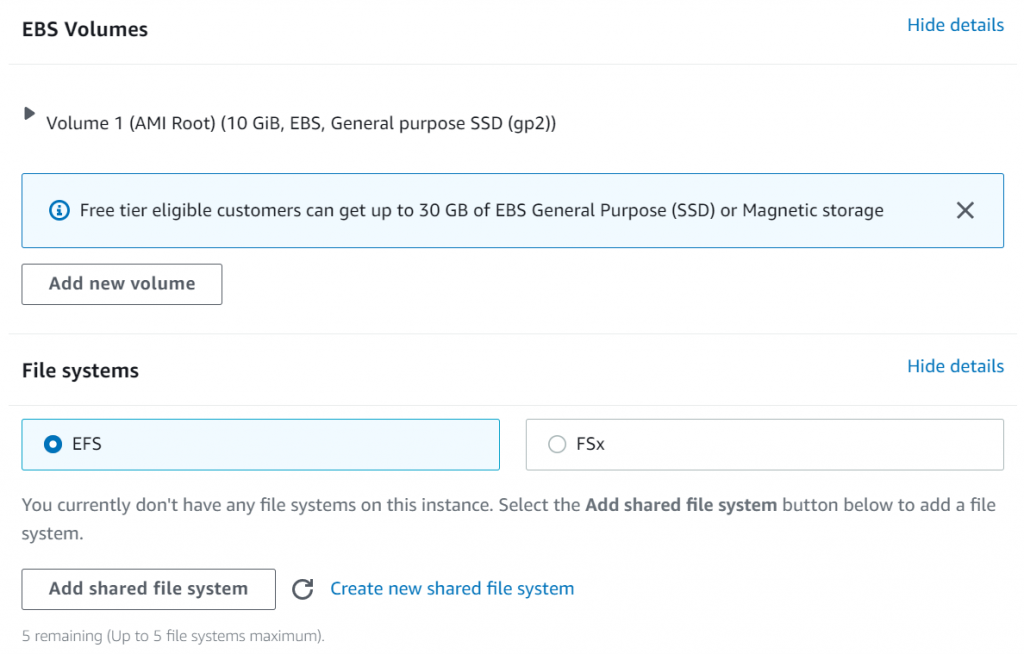Open Create new shared file system
Viewport: 1024px width, 654px height.
pyautogui.click(x=451, y=589)
